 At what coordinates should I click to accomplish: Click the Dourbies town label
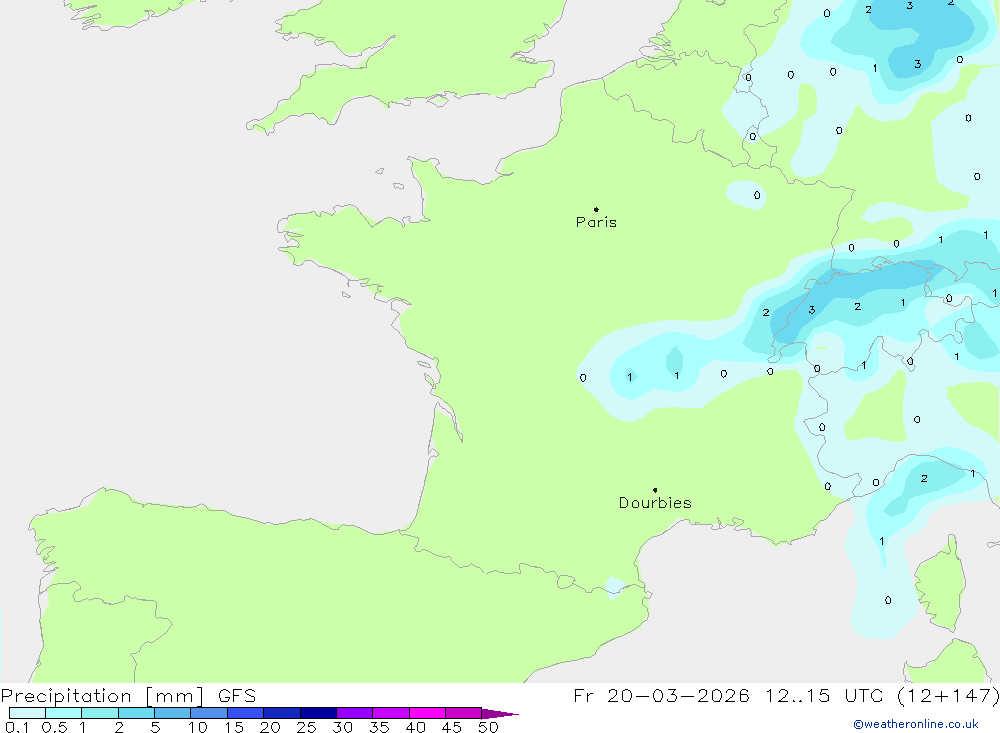tap(655, 503)
